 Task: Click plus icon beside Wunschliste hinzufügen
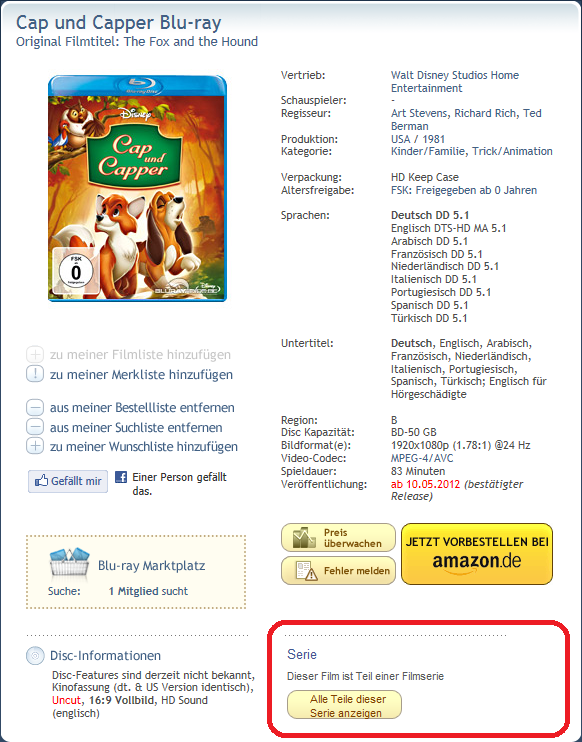pos(35,446)
